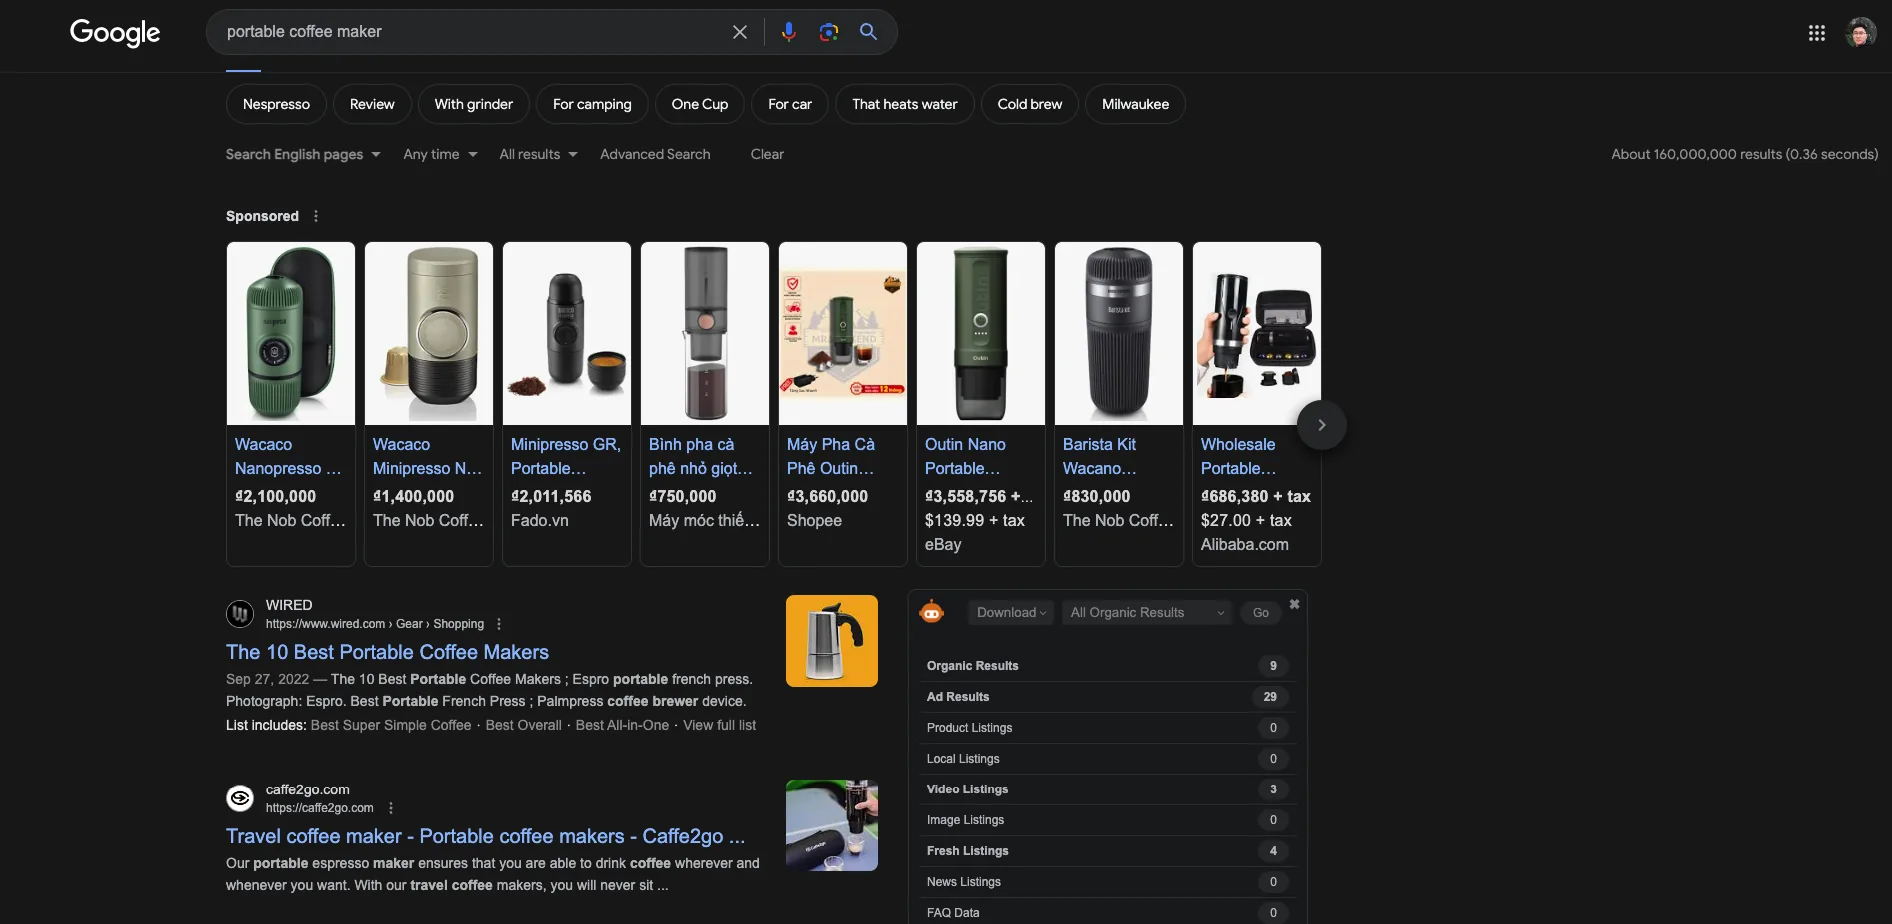Expand the Any time dropdown
The image size is (1892, 924).
440,154
